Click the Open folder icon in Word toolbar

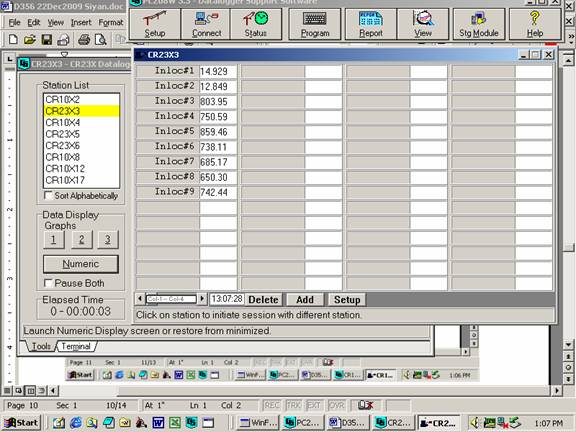tap(30, 39)
